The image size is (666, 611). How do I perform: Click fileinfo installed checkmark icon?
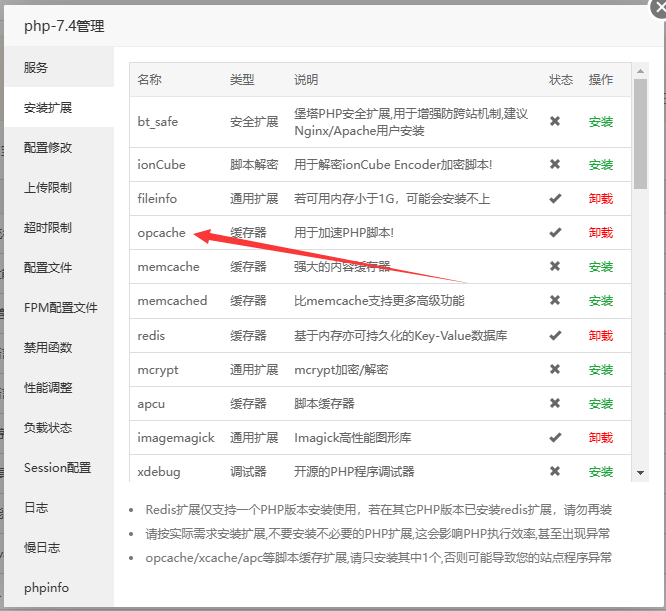(x=555, y=198)
